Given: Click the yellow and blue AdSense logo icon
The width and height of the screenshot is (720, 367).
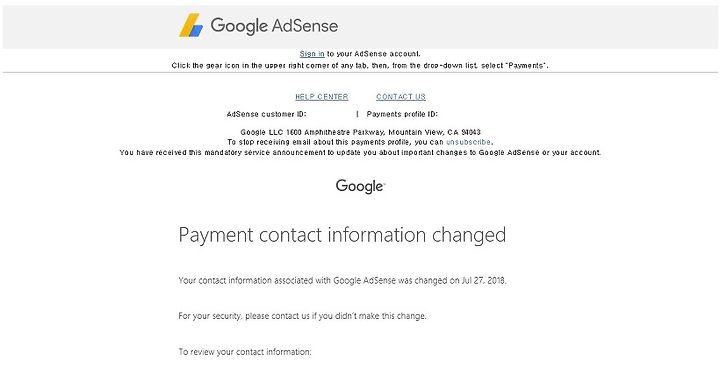Looking at the screenshot, I should coord(191,25).
